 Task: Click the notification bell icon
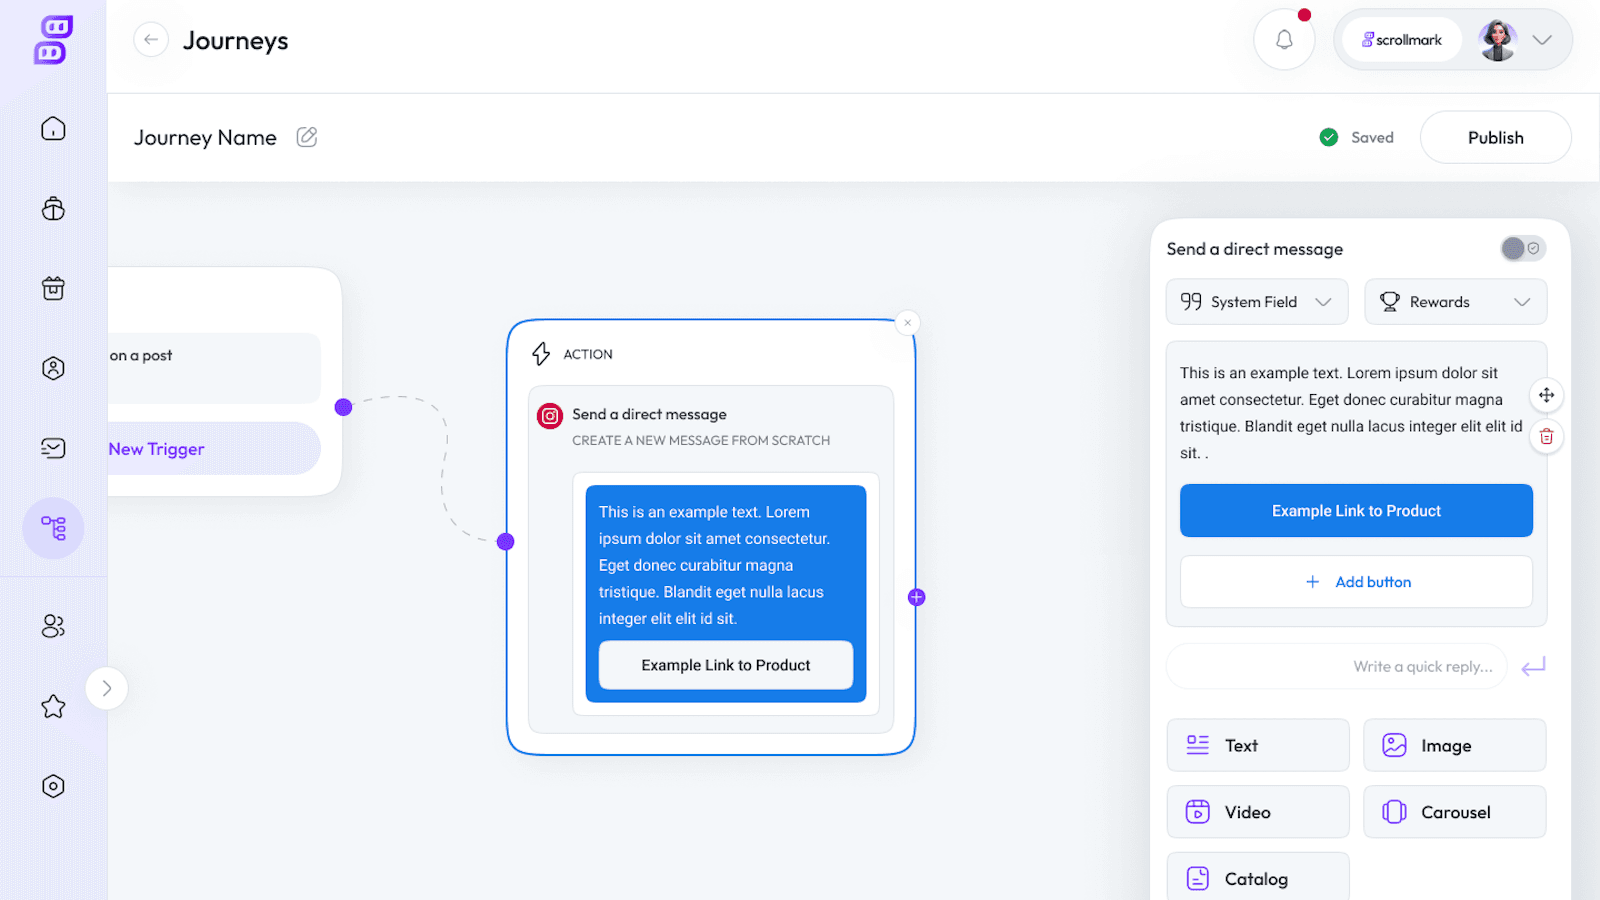(x=1284, y=40)
